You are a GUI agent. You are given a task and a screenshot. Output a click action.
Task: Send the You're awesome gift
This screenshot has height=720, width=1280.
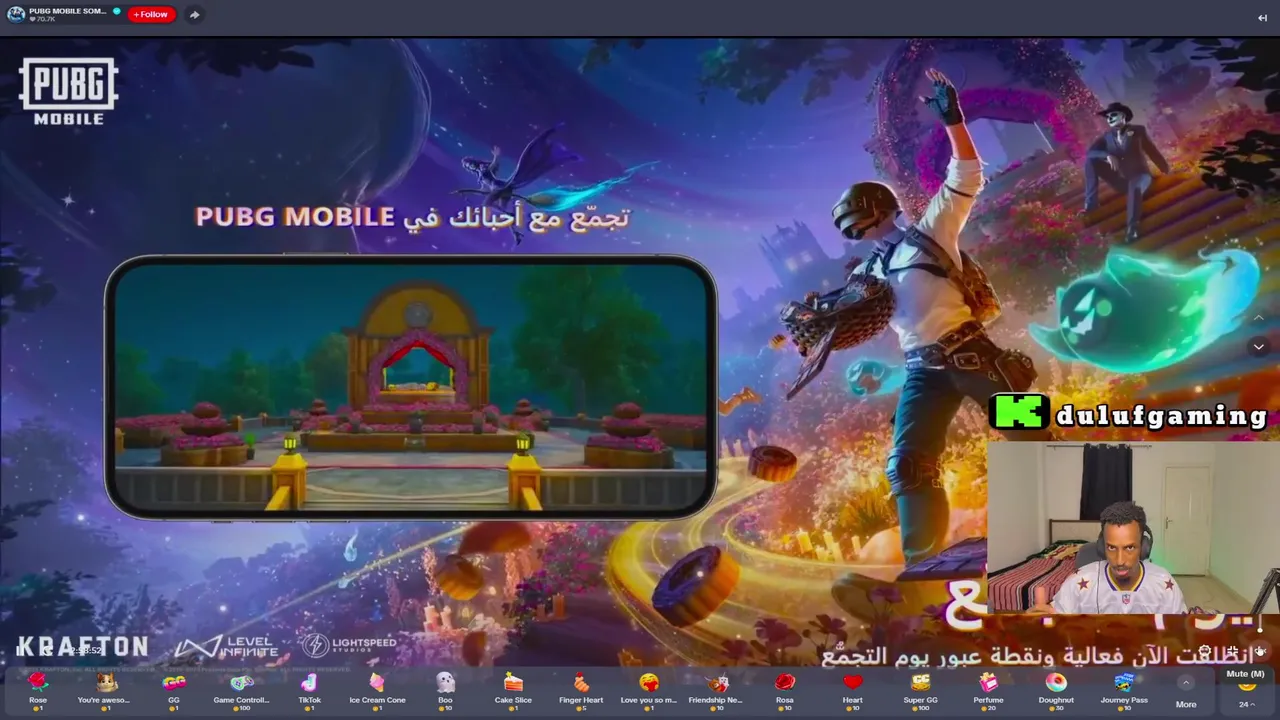point(104,690)
